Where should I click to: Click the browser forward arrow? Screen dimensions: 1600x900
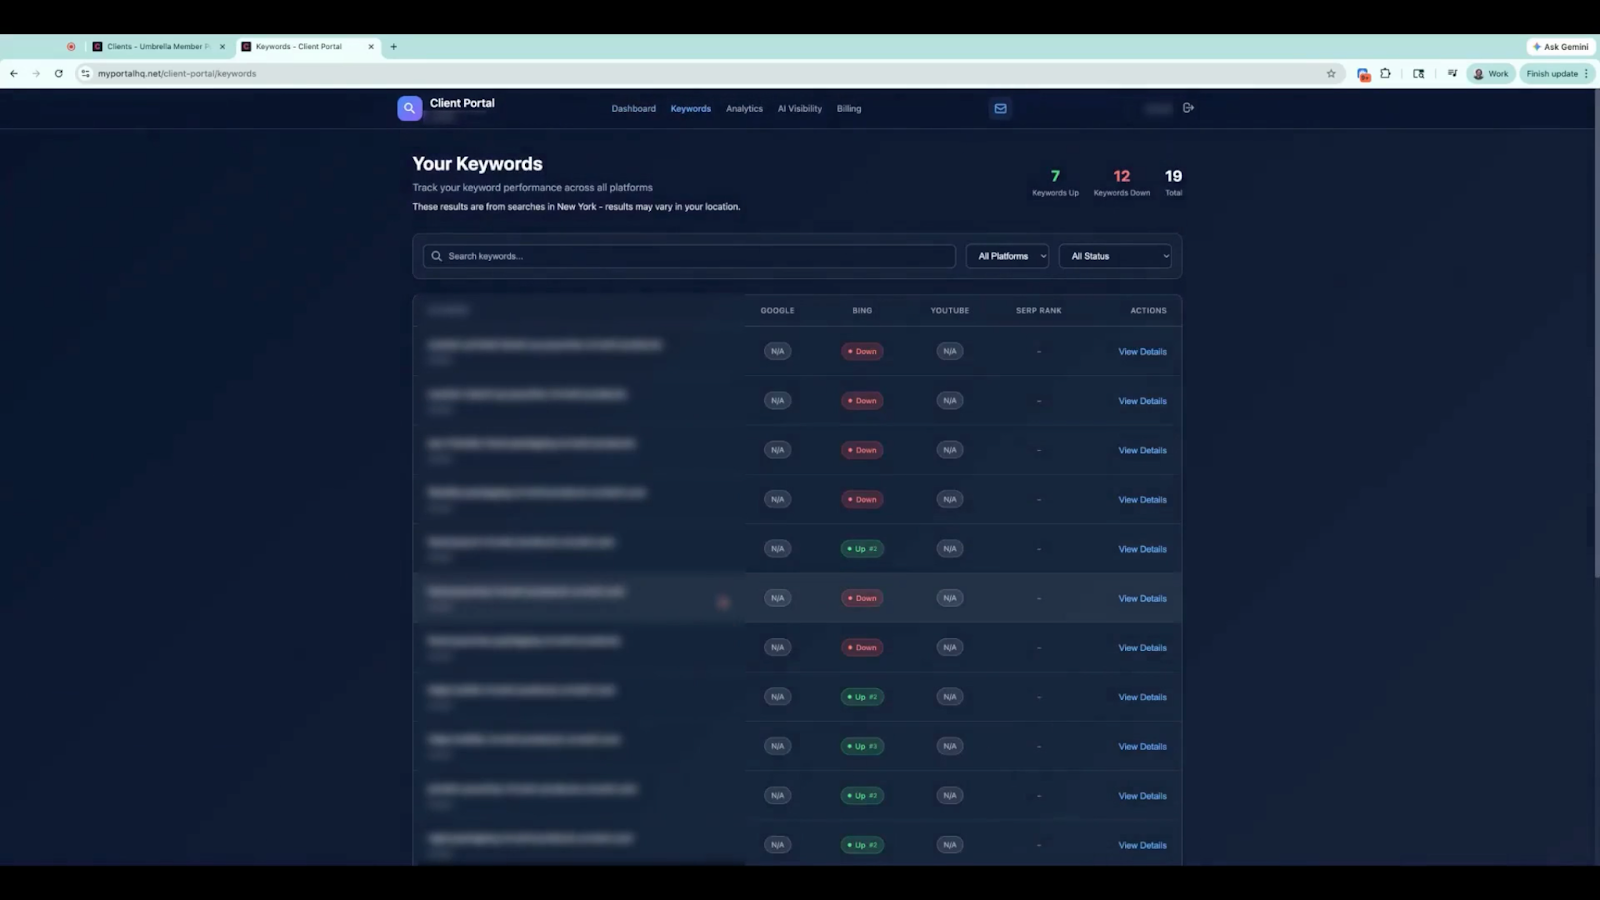[x=36, y=73]
